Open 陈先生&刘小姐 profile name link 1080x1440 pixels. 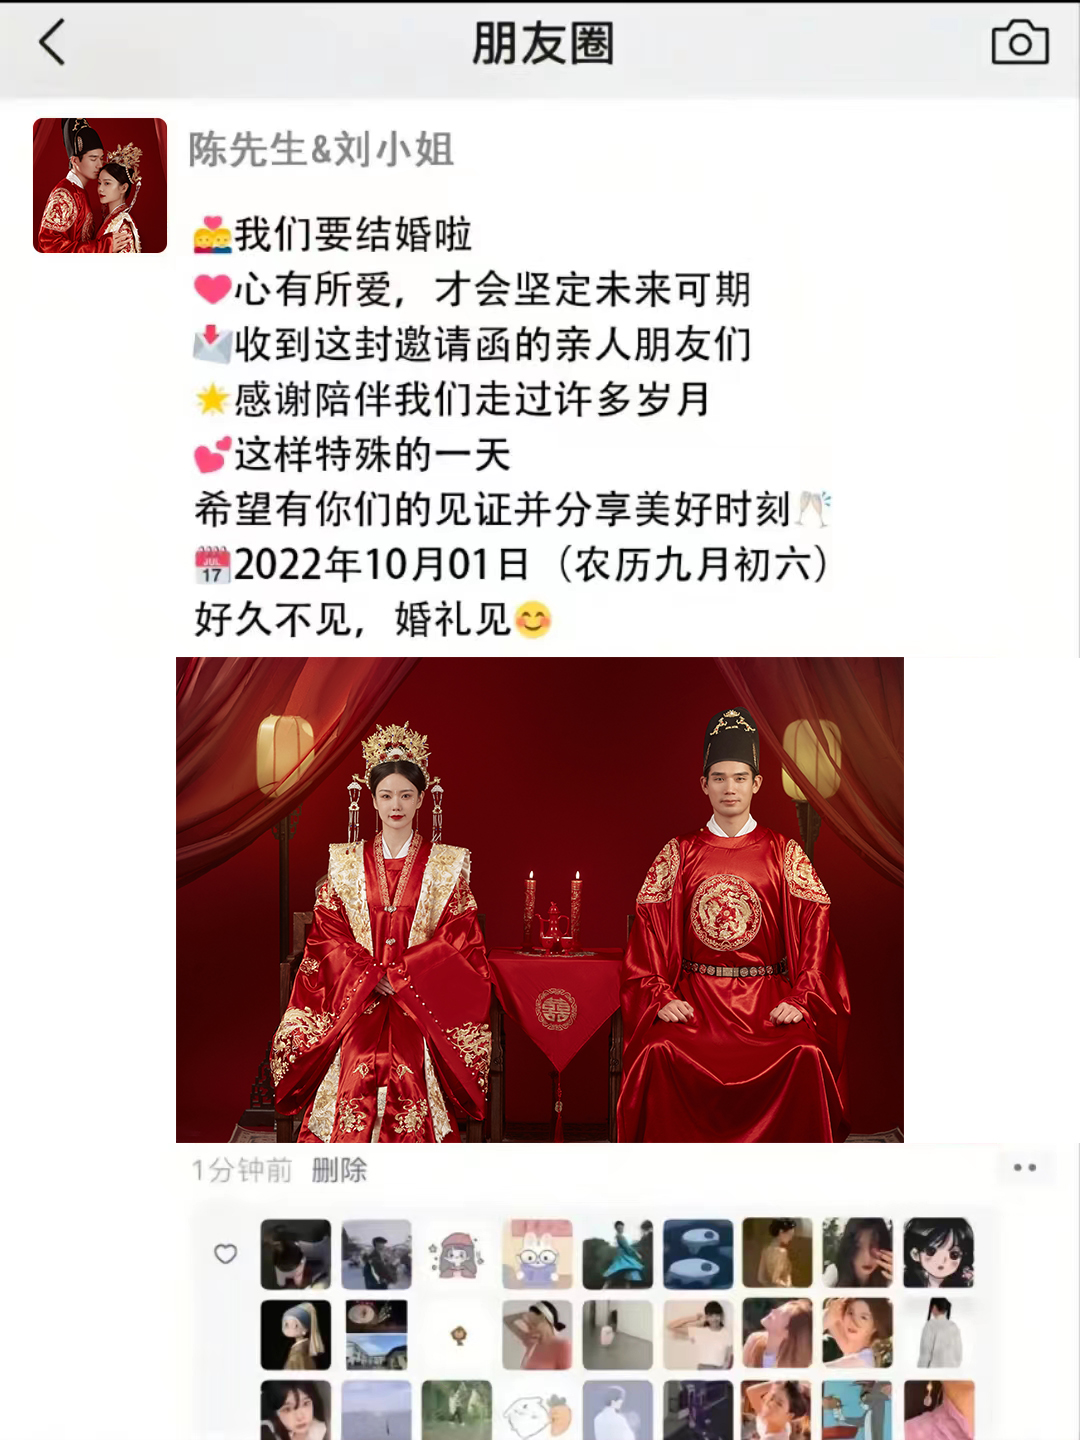tap(321, 150)
